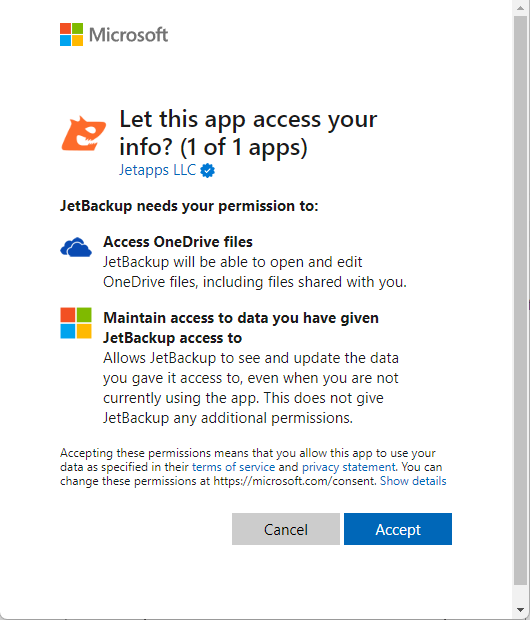Open the privacy statement link
Image resolution: width=530 pixels, height=620 pixels.
[x=348, y=467]
